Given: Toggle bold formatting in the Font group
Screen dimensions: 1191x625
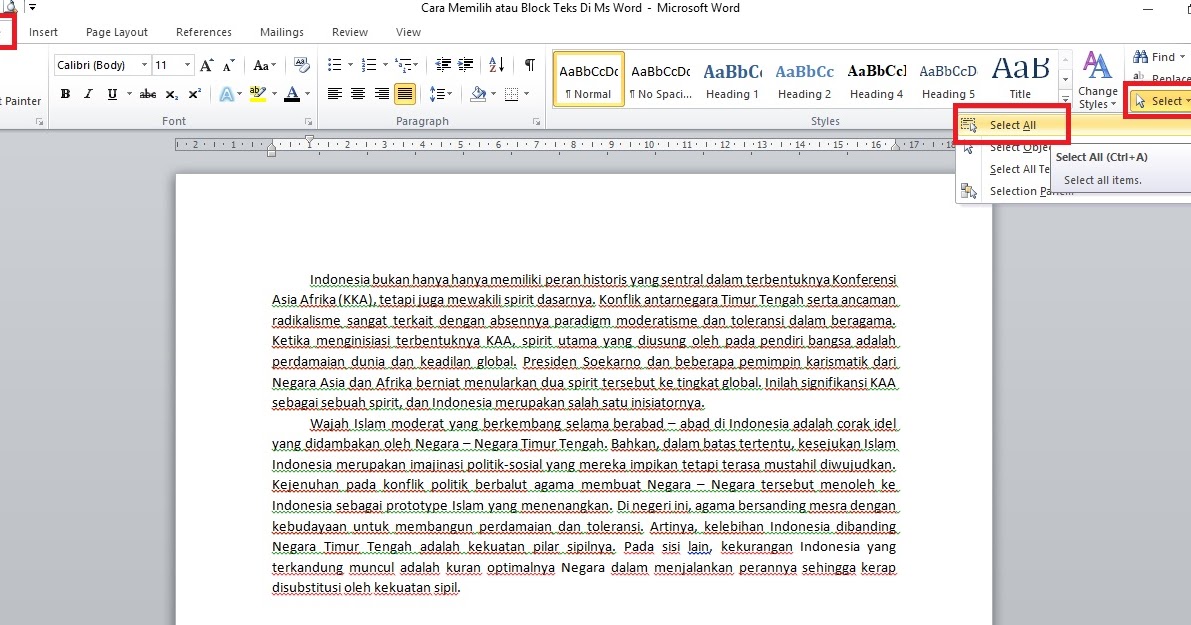Looking at the screenshot, I should tap(65, 93).
